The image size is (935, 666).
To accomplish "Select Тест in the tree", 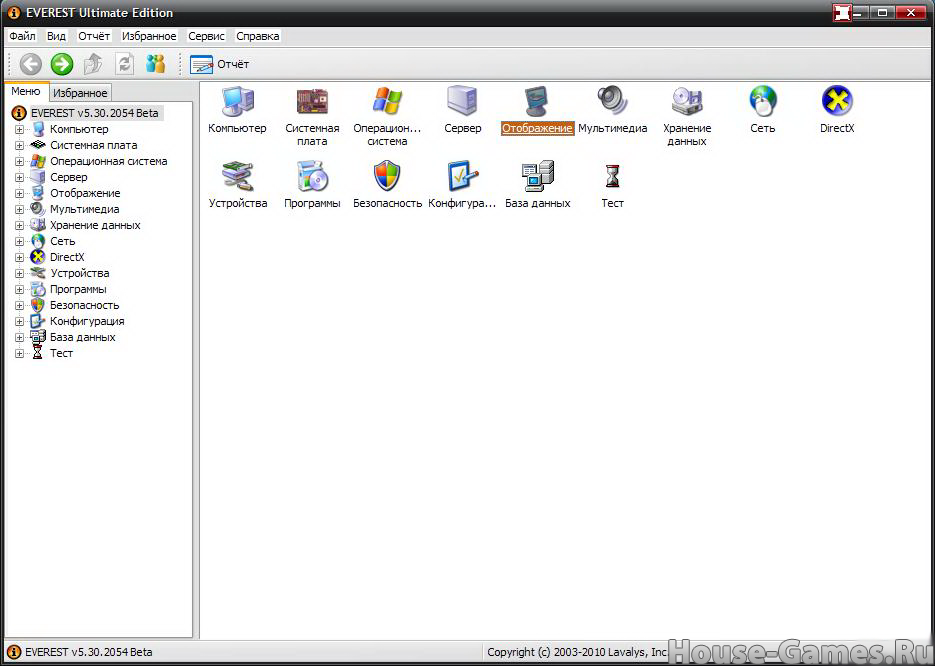I will (x=61, y=353).
